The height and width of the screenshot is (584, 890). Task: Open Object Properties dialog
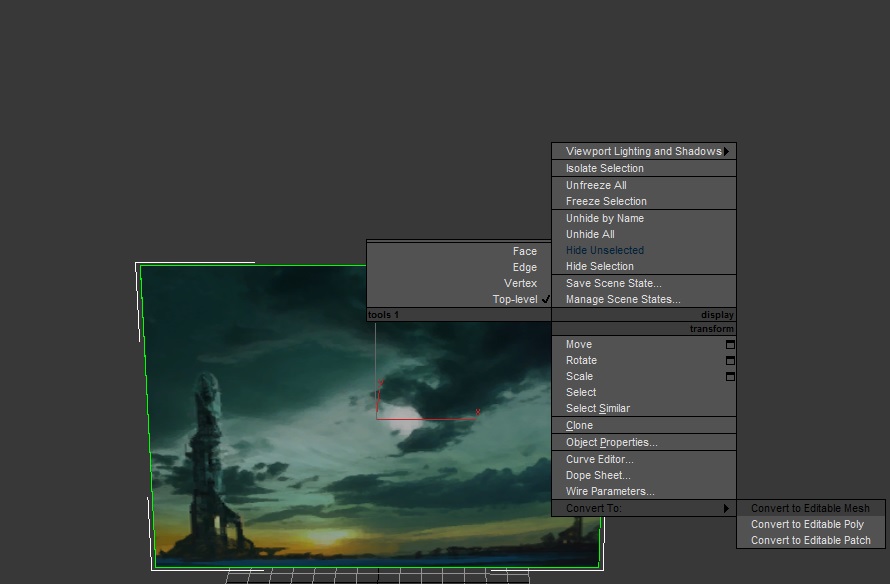click(611, 442)
